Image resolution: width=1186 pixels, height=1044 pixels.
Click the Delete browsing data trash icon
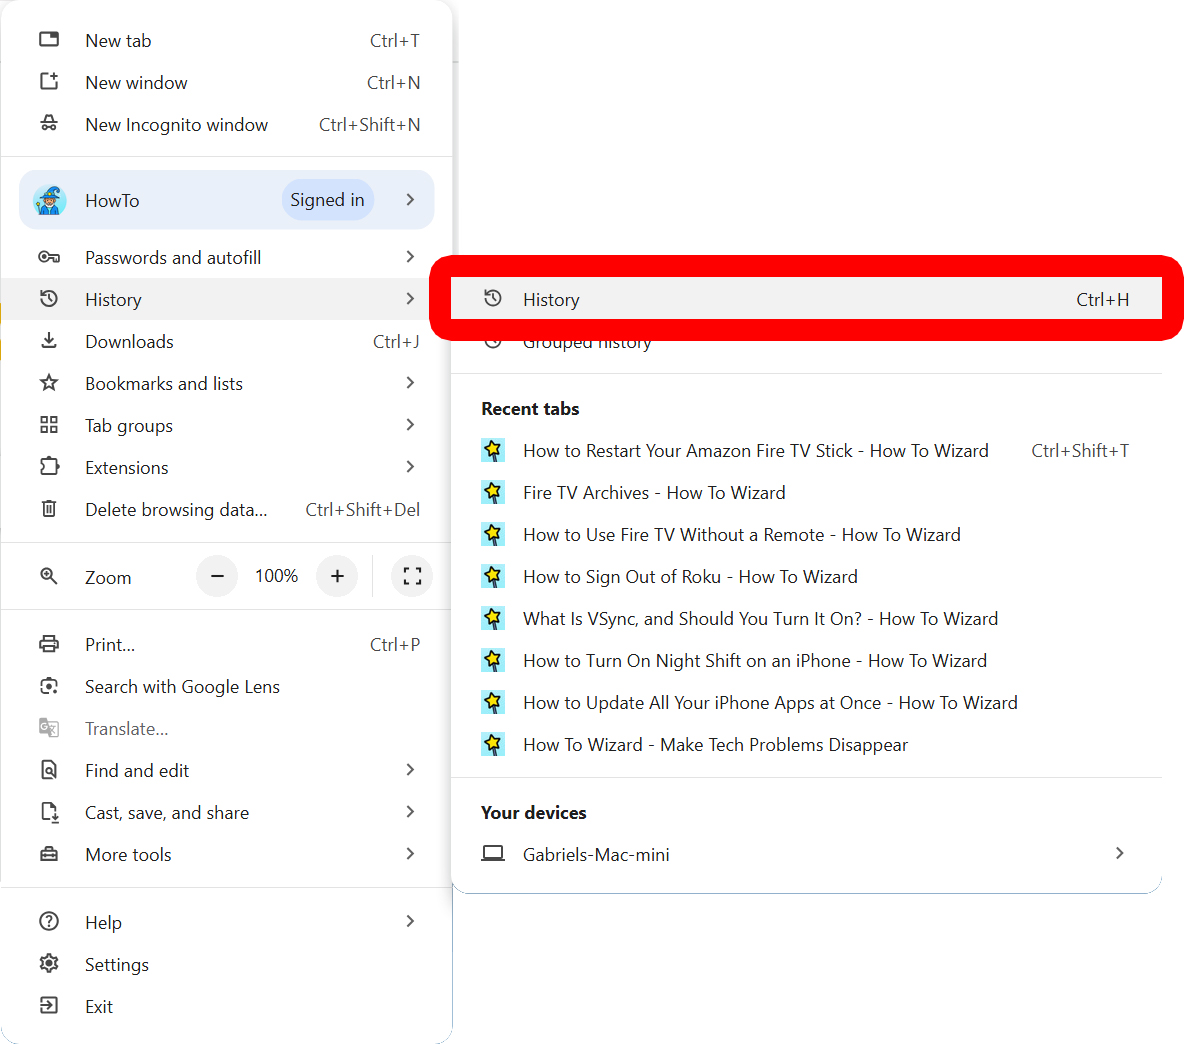click(x=49, y=509)
